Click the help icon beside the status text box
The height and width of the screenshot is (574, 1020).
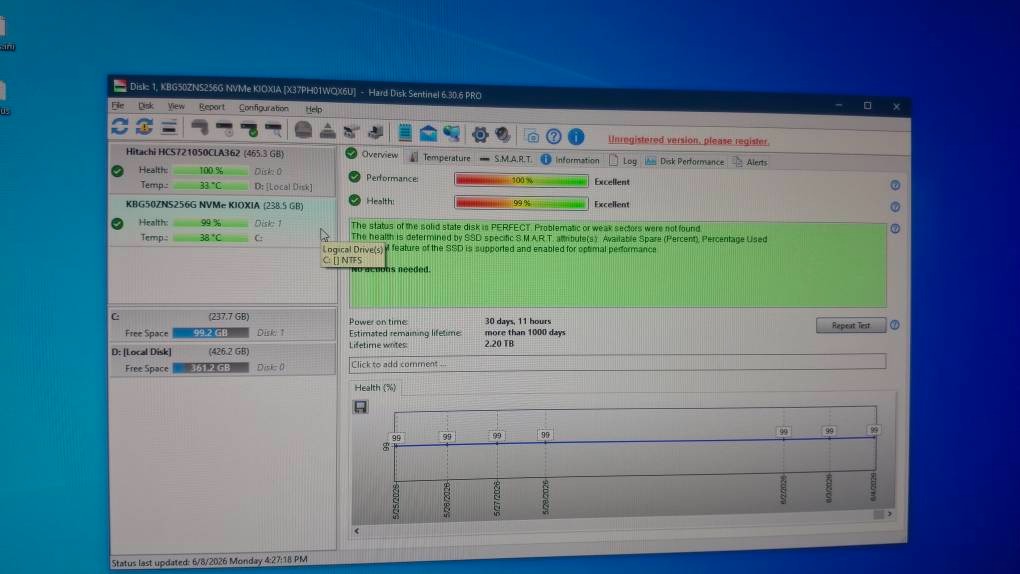pyautogui.click(x=895, y=228)
